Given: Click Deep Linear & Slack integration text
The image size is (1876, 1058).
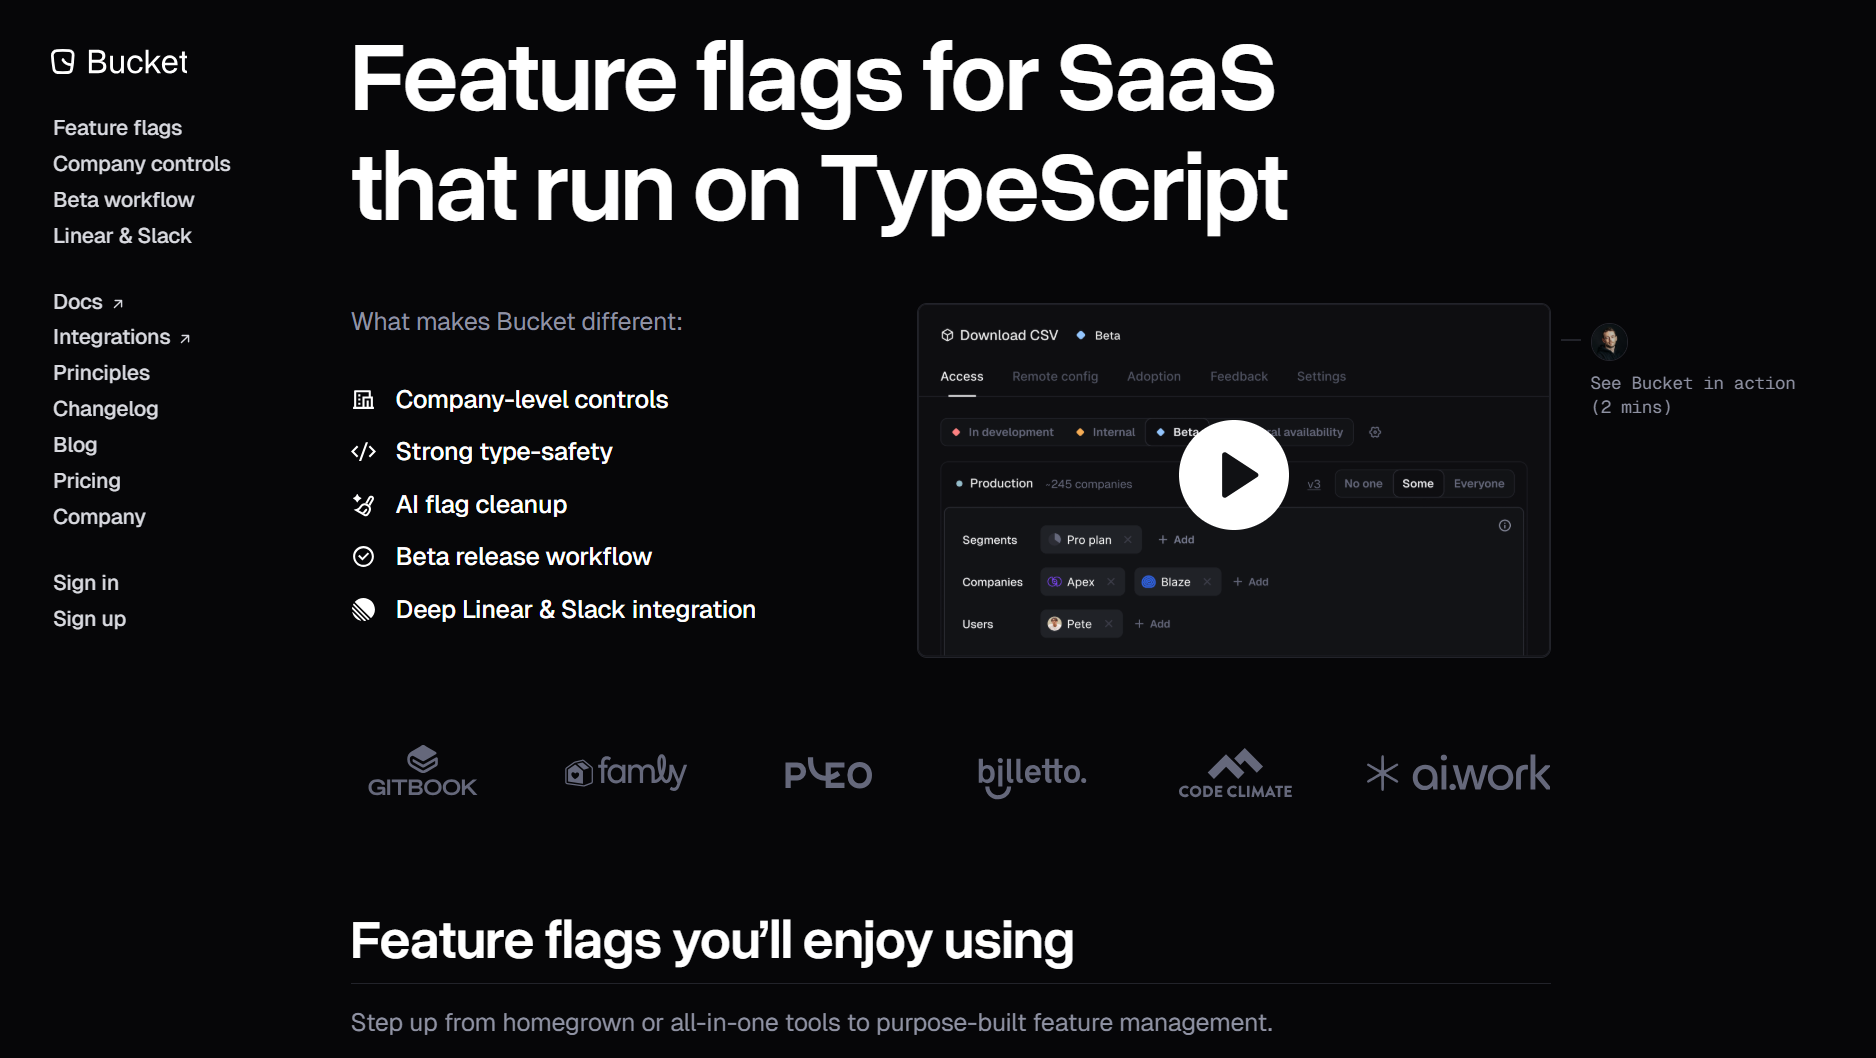Looking at the screenshot, I should [x=575, y=610].
